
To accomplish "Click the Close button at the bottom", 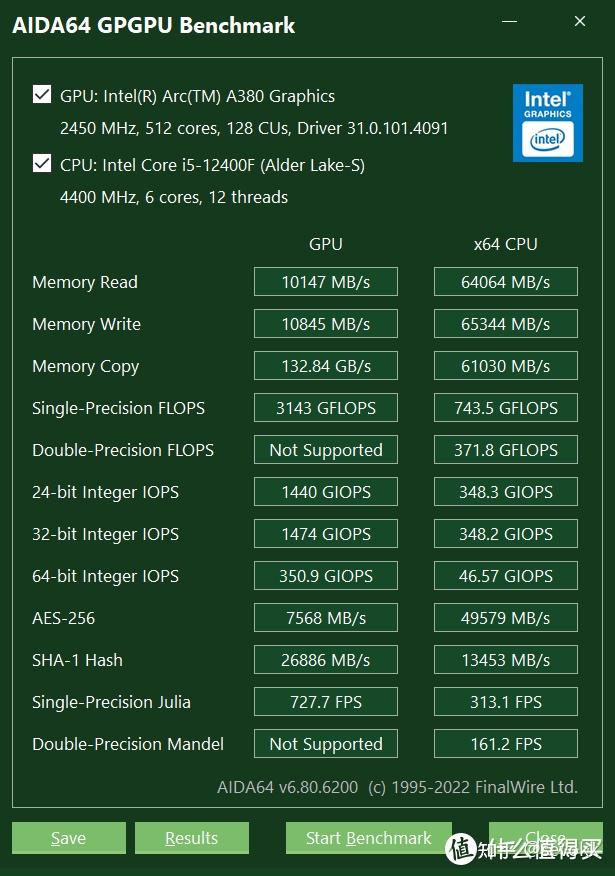I will coord(545,838).
